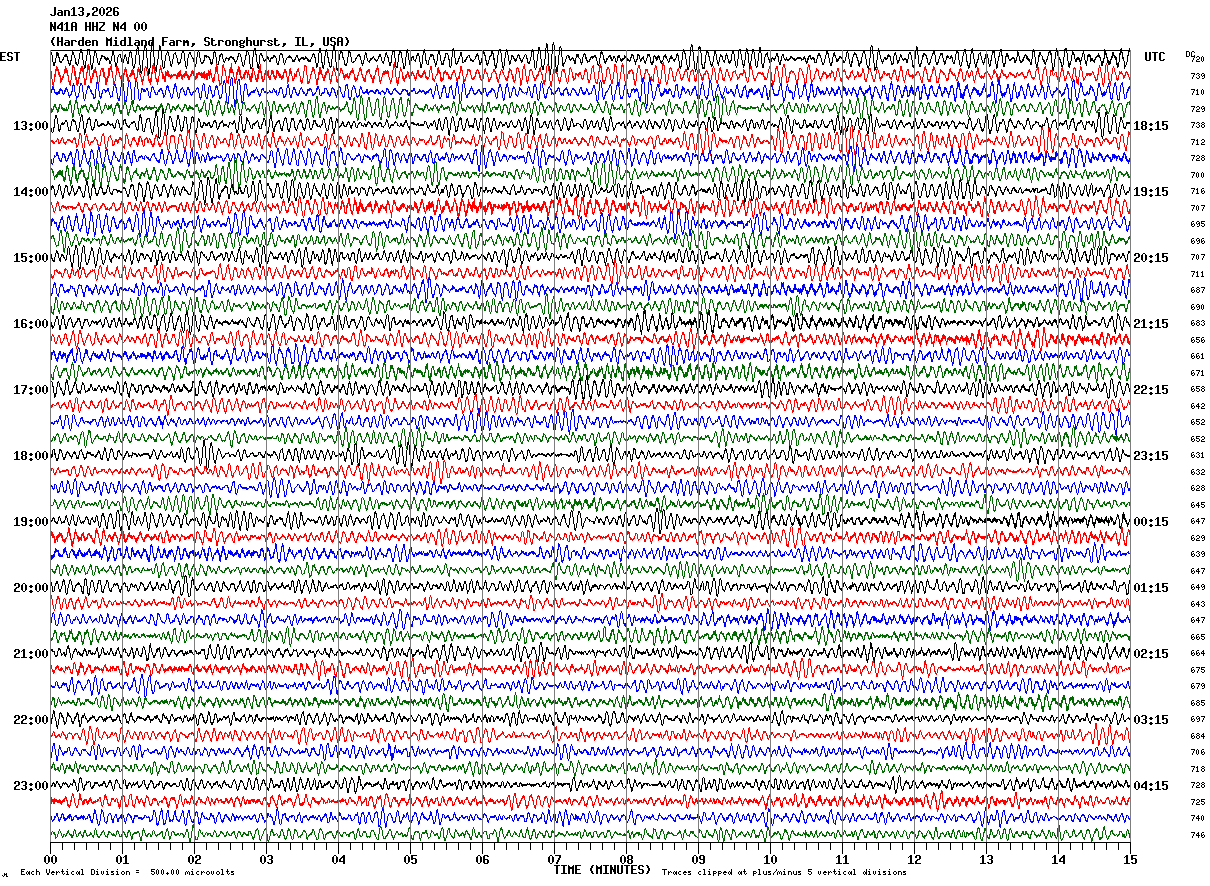Click the "03:15" UTC time label
Image resolution: width=1210 pixels, height=886 pixels.
(1151, 720)
